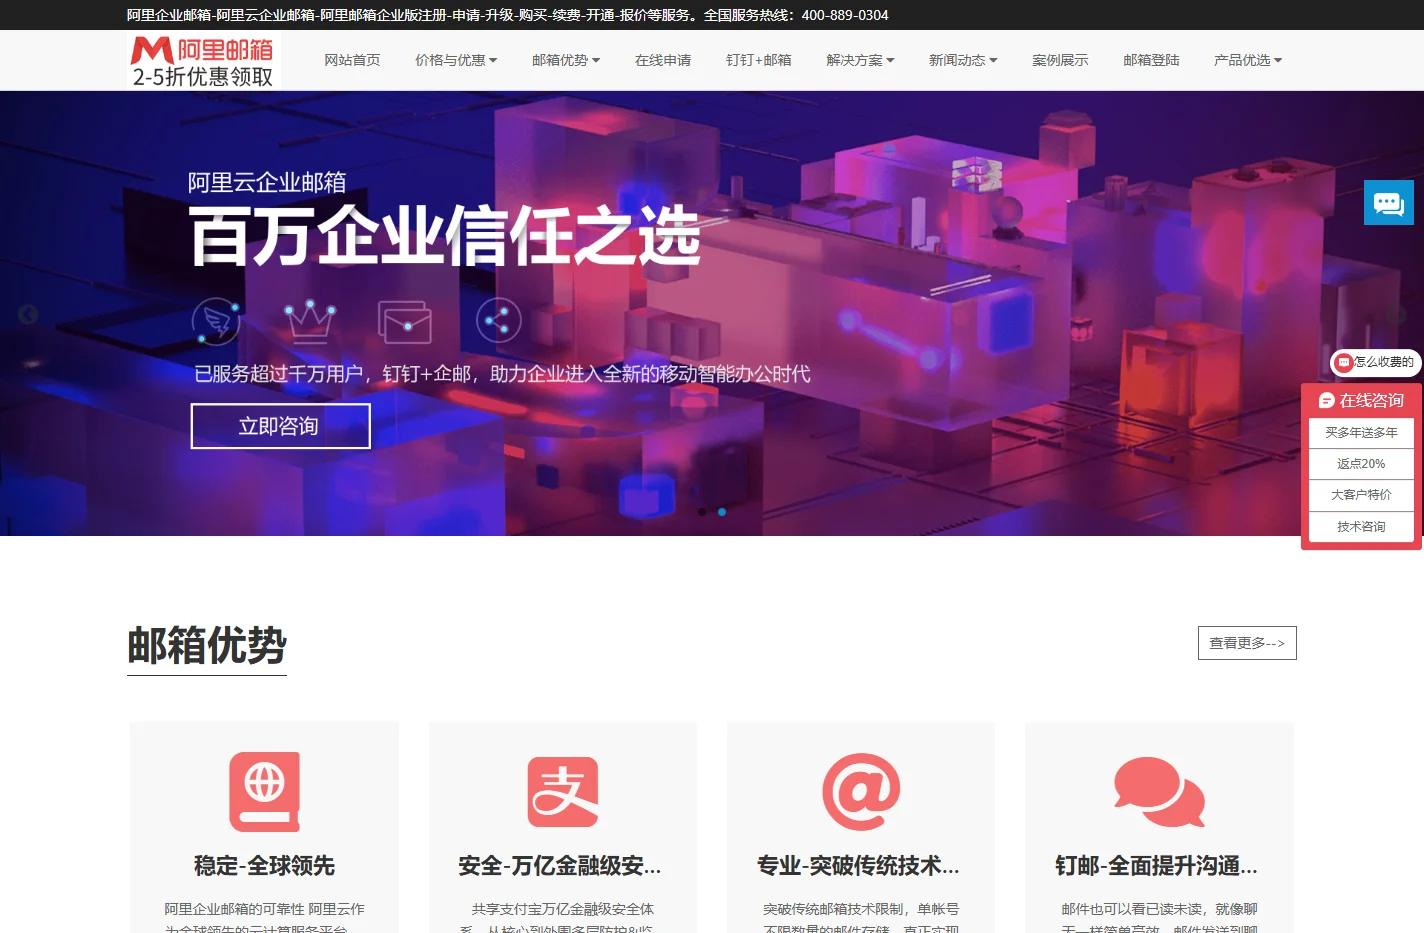This screenshot has width=1424, height=933.
Task: Open 稳定-全球领先 card title
Action: 265,866
